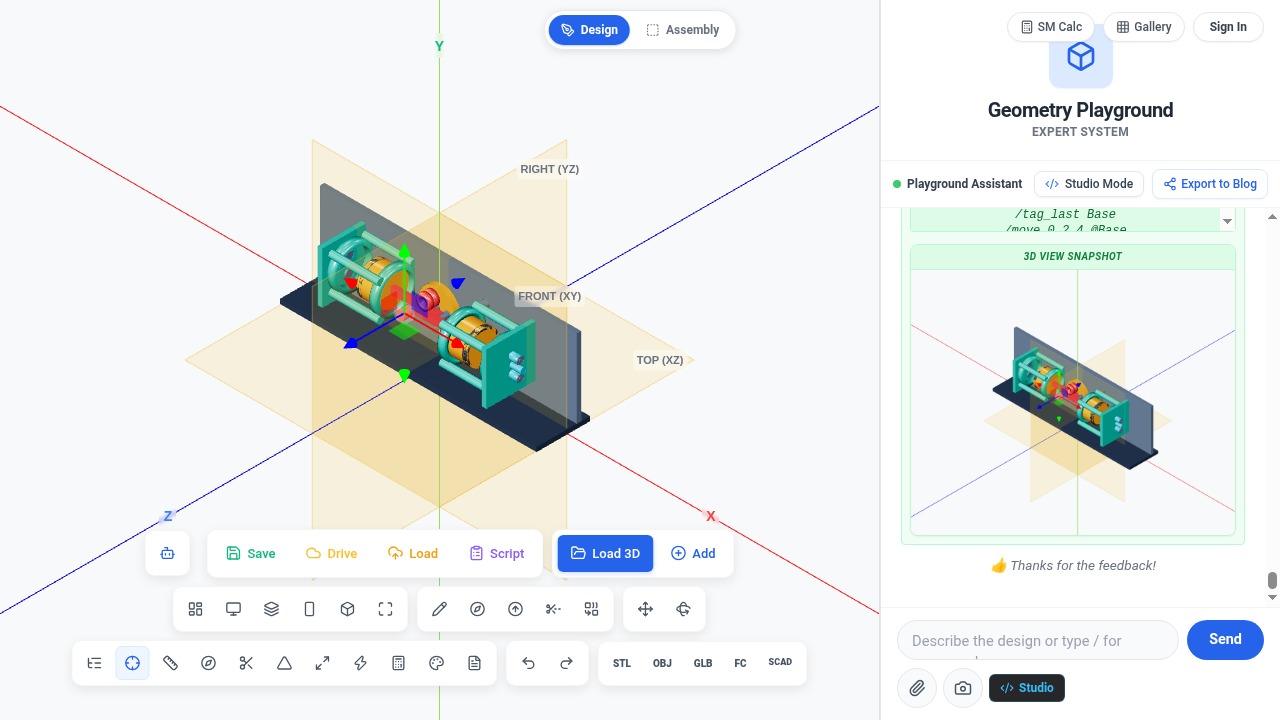Switch to the Design tab

(589, 30)
